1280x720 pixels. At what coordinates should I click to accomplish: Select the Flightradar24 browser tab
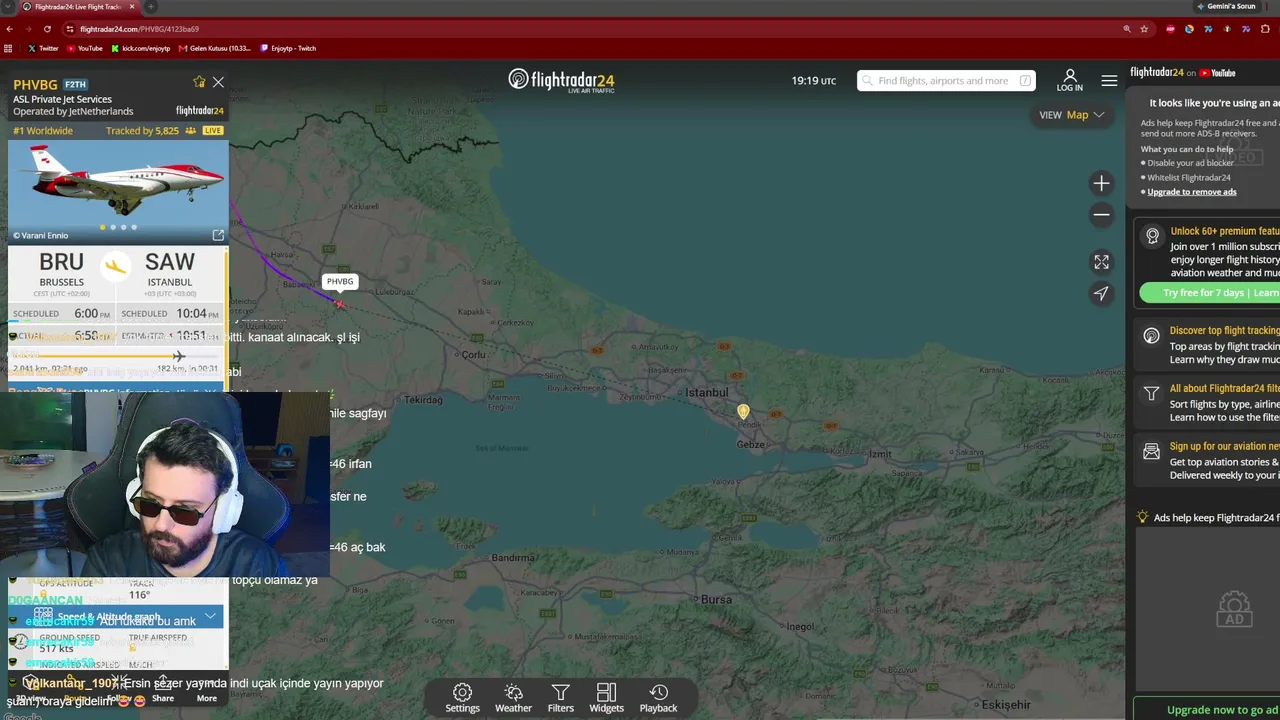79,6
